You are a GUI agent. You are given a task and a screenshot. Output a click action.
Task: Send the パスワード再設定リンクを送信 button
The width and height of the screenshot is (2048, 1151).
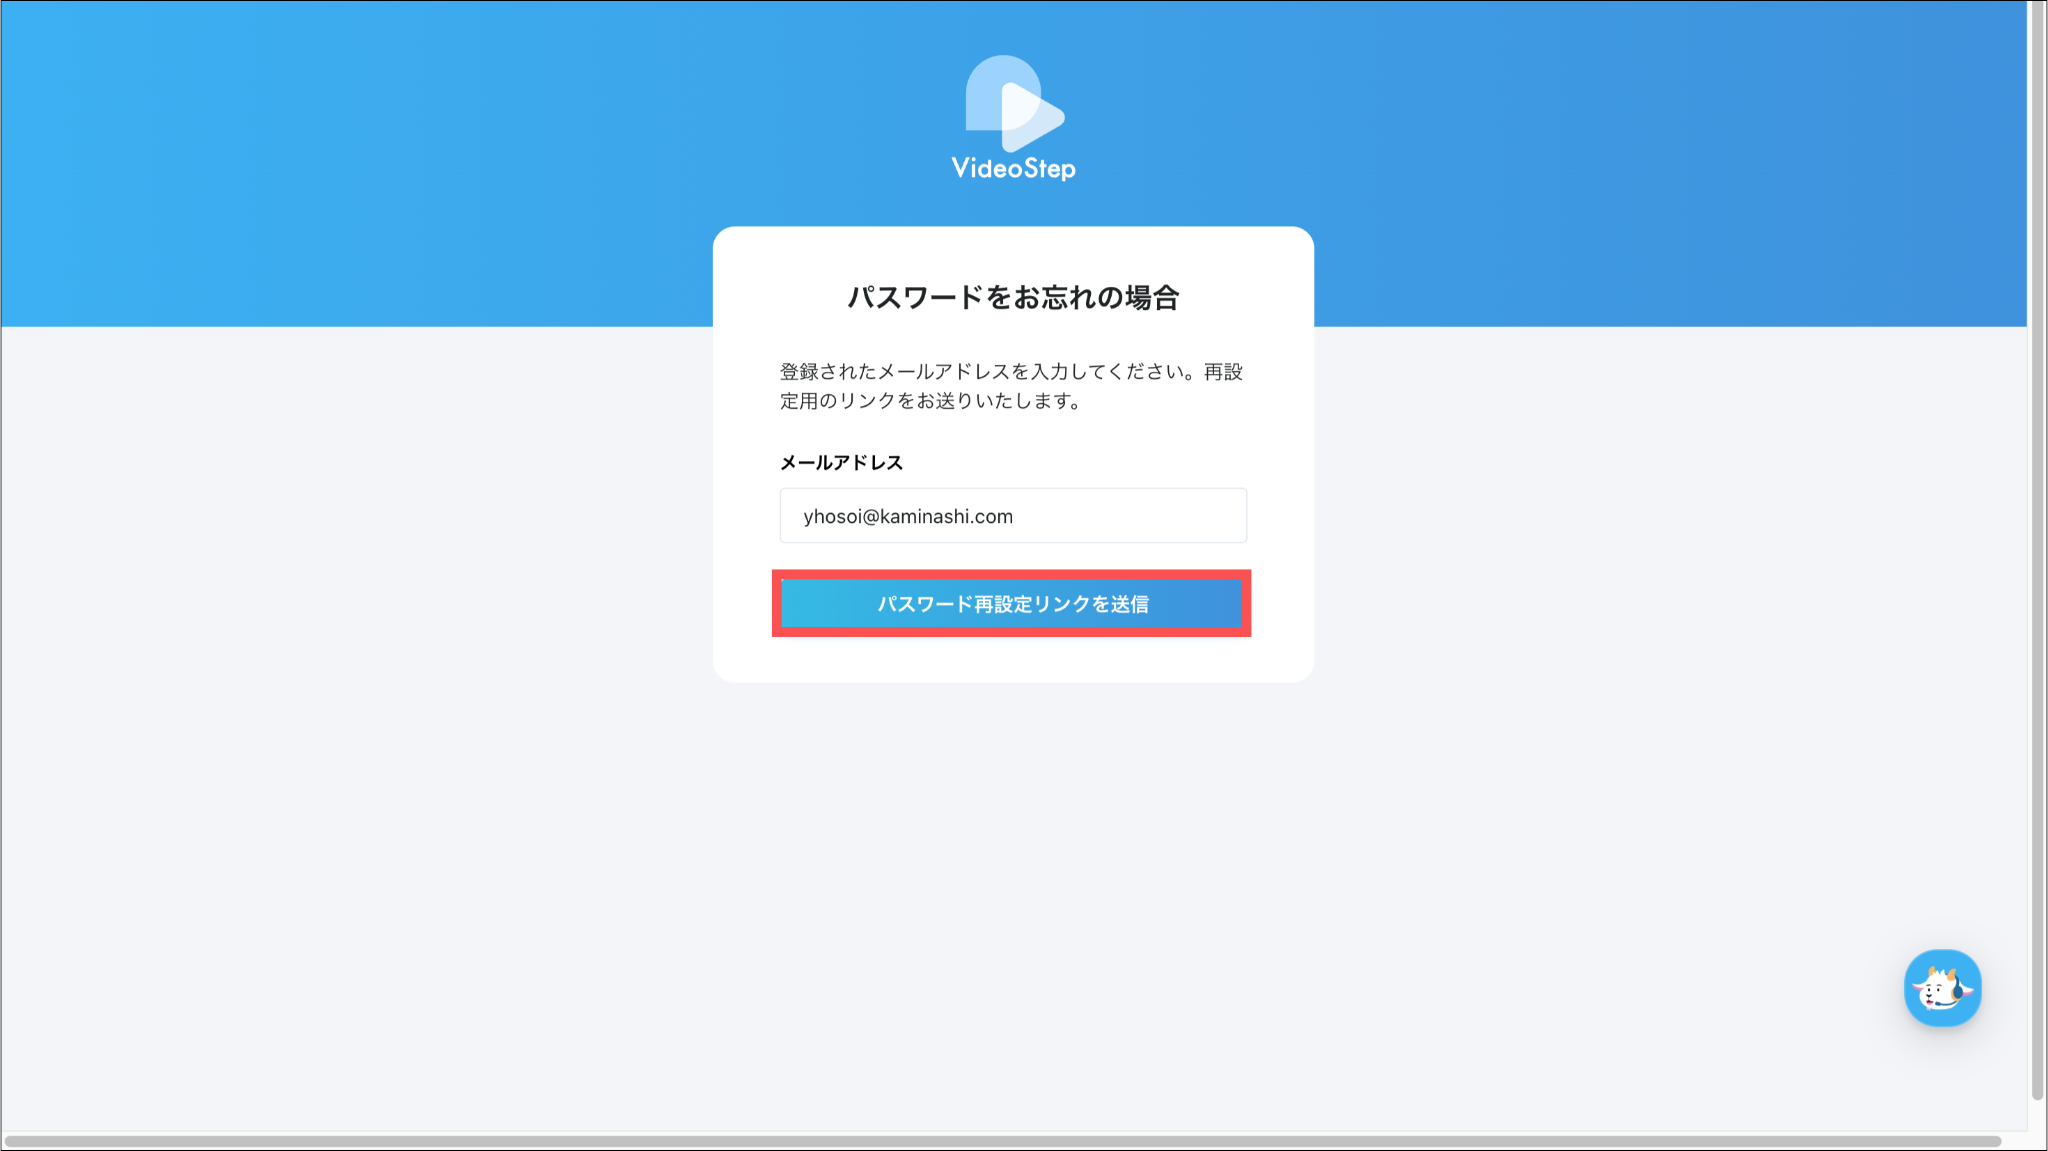(1012, 604)
